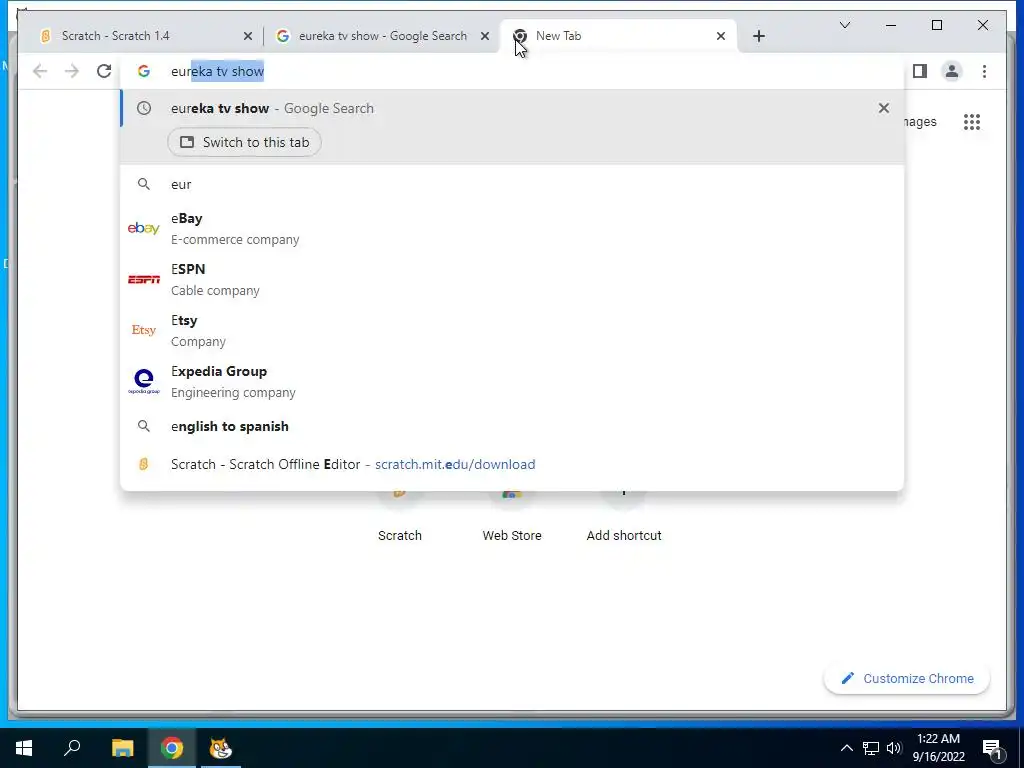
Task: Open File Explorer from taskbar
Action: [x=122, y=748]
